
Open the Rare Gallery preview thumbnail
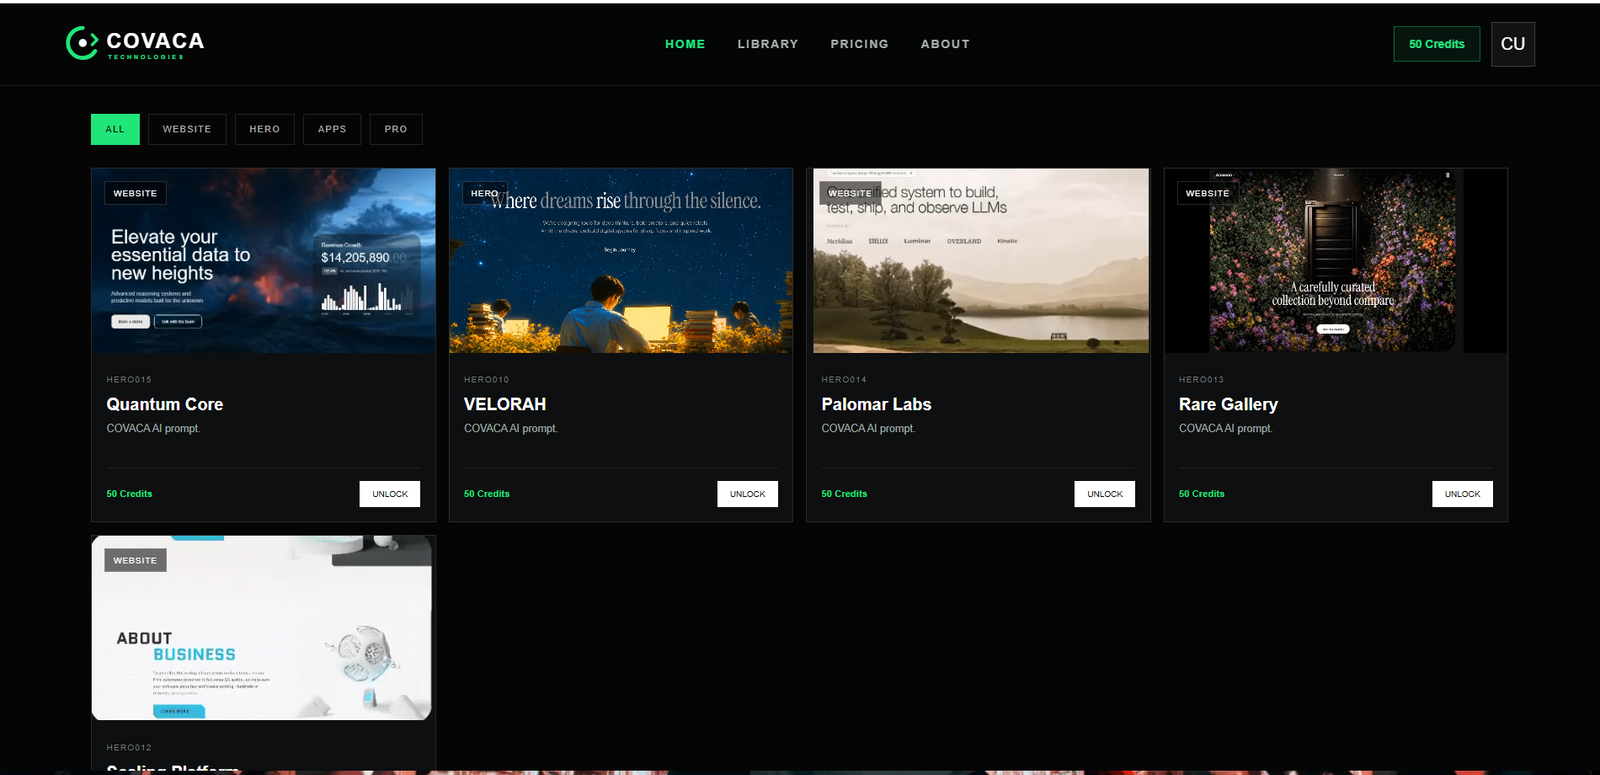click(1336, 260)
